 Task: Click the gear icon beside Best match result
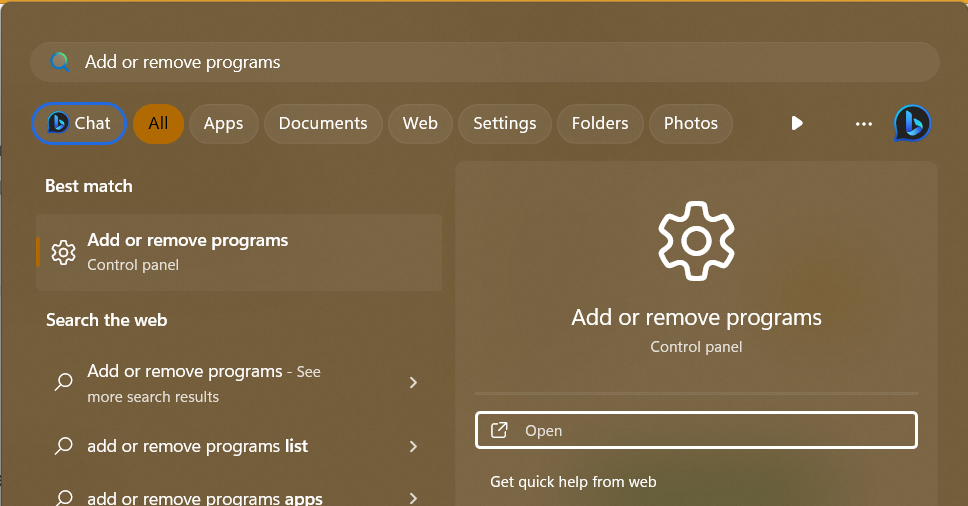click(63, 252)
